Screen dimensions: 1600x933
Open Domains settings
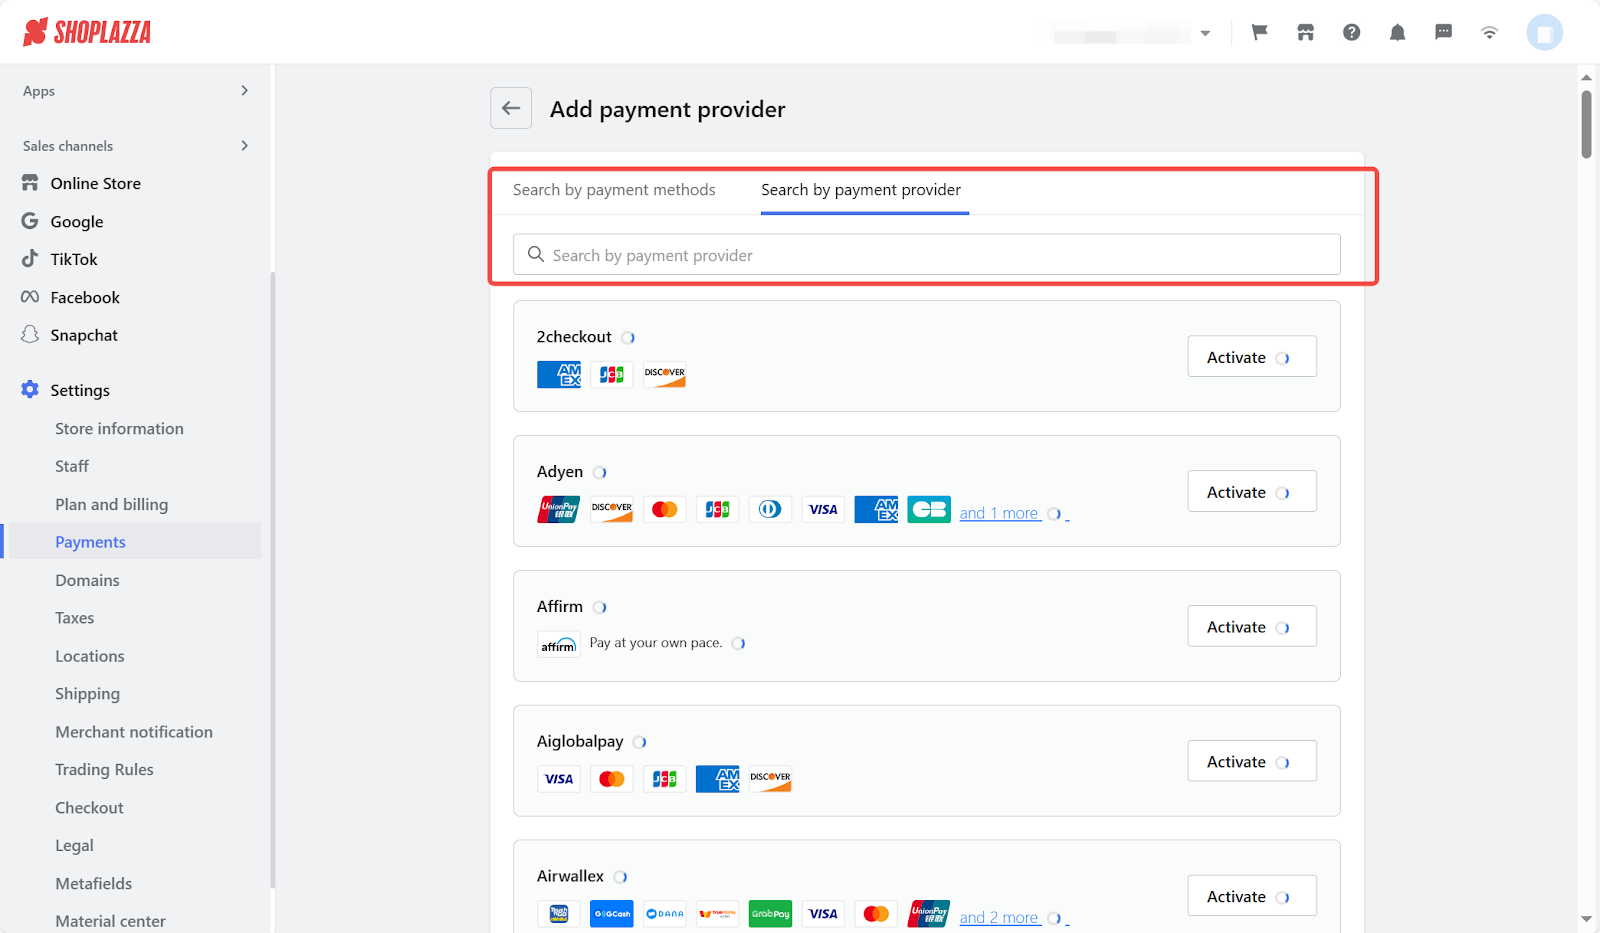[x=87, y=580]
